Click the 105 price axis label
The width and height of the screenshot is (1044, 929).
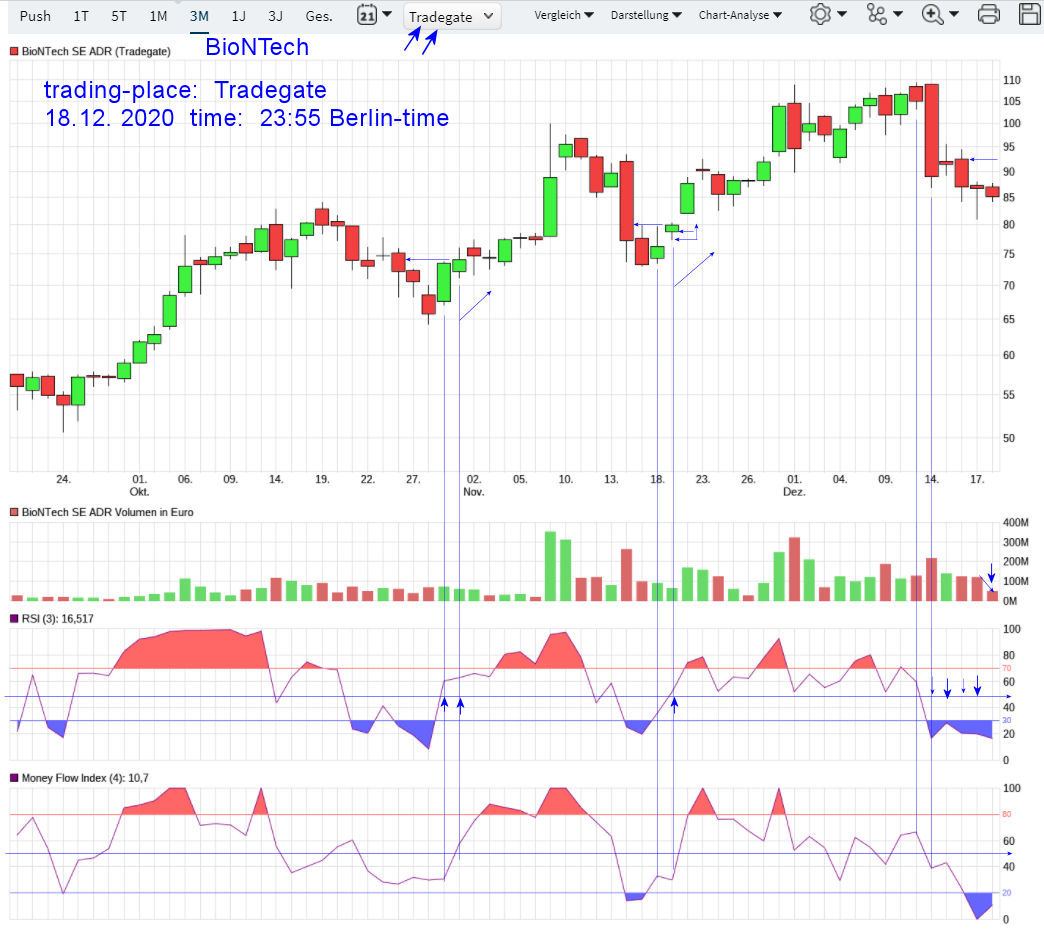point(1011,101)
